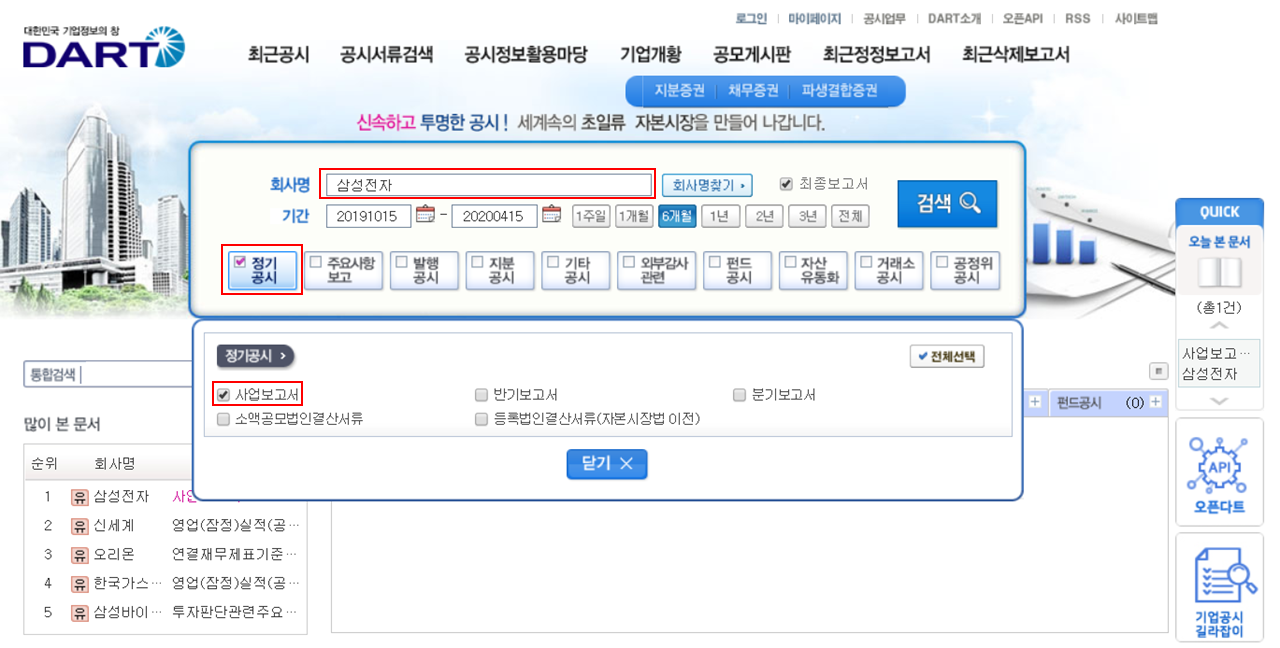Open the 오픈API link
1280x648 pixels.
(1023, 18)
